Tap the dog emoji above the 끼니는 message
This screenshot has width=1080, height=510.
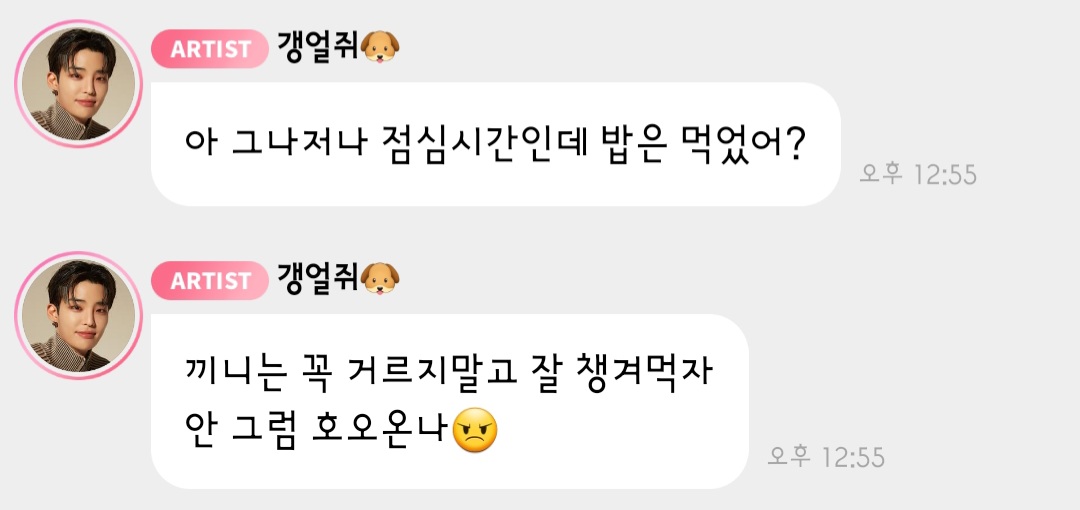pyautogui.click(x=380, y=280)
